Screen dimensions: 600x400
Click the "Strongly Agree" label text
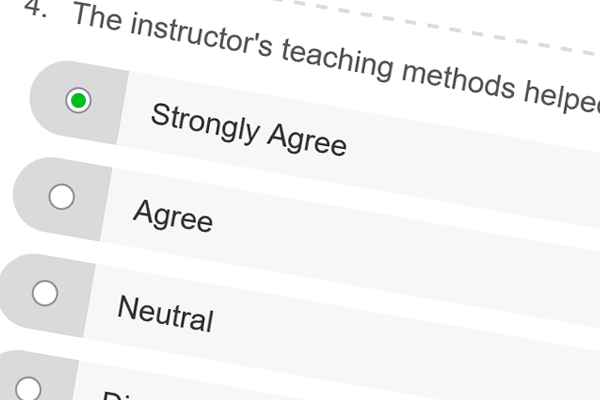point(249,130)
